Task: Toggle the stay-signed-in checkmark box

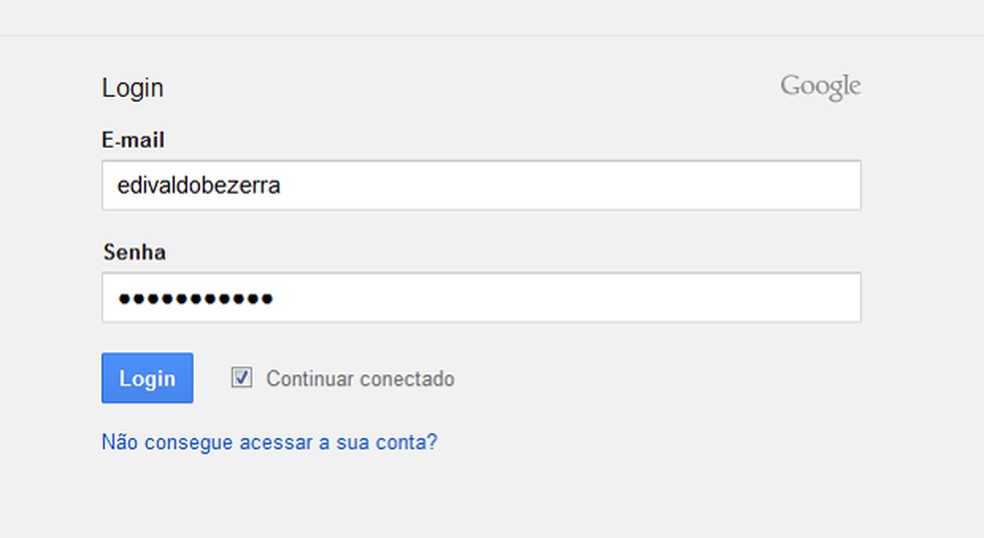Action: pos(242,378)
